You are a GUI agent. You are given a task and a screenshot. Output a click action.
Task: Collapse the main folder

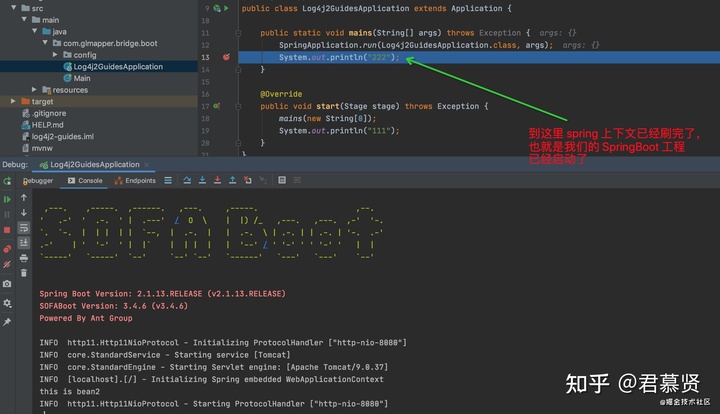tap(24, 19)
